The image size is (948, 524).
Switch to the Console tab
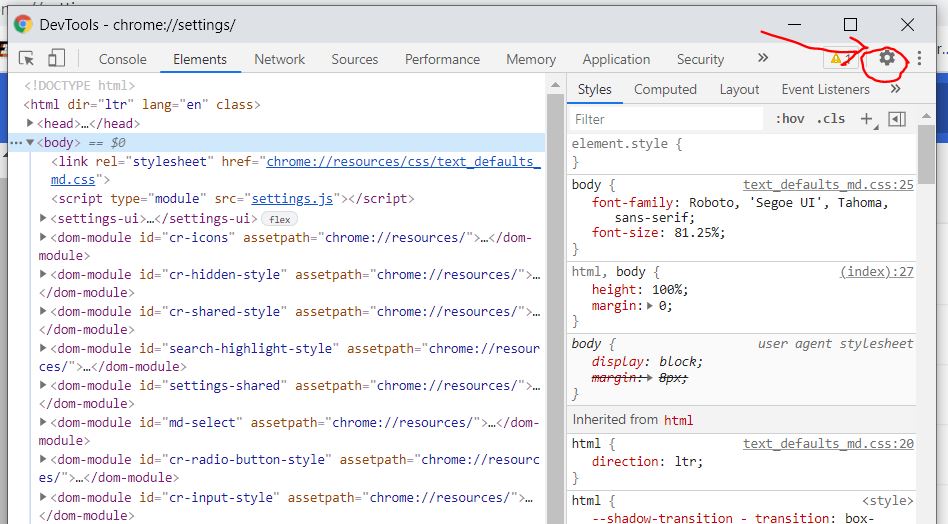(123, 59)
